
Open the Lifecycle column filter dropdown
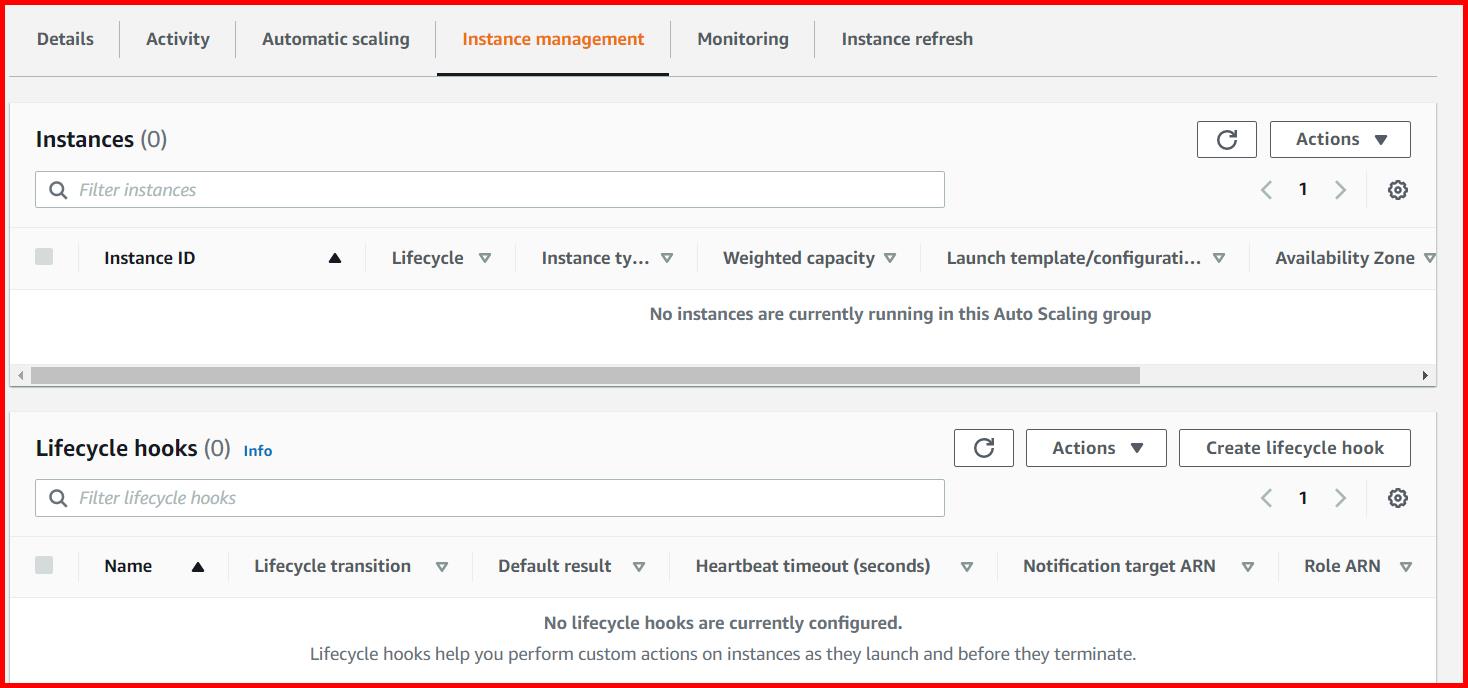tap(486, 257)
